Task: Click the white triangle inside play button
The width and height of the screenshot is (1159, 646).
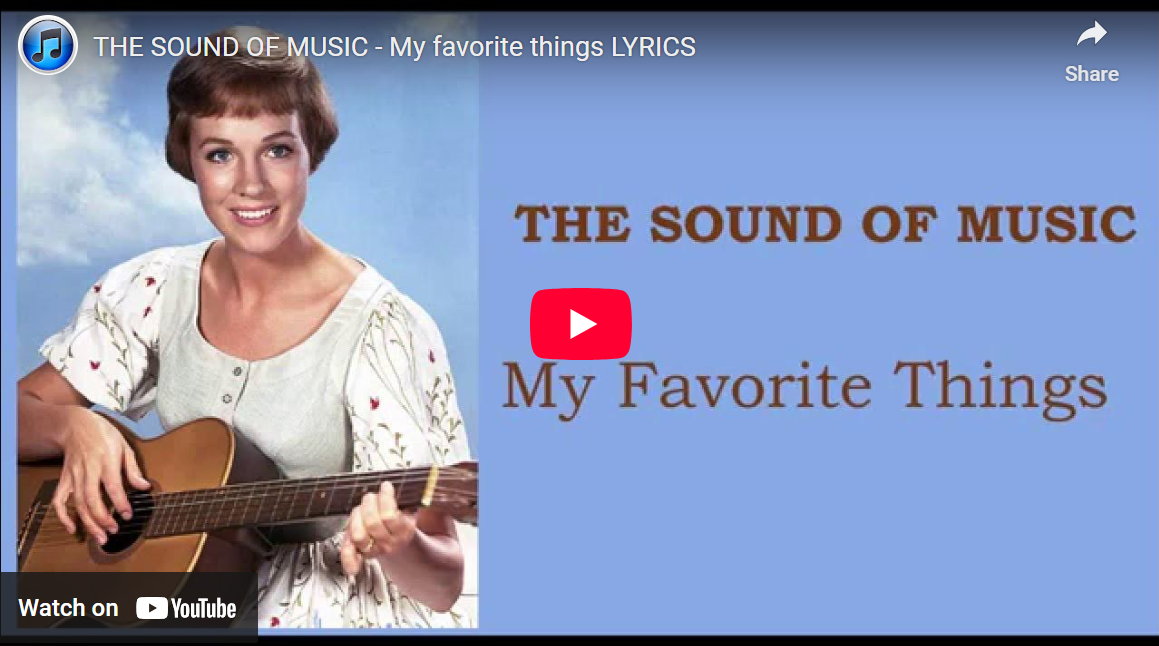Action: 582,324
